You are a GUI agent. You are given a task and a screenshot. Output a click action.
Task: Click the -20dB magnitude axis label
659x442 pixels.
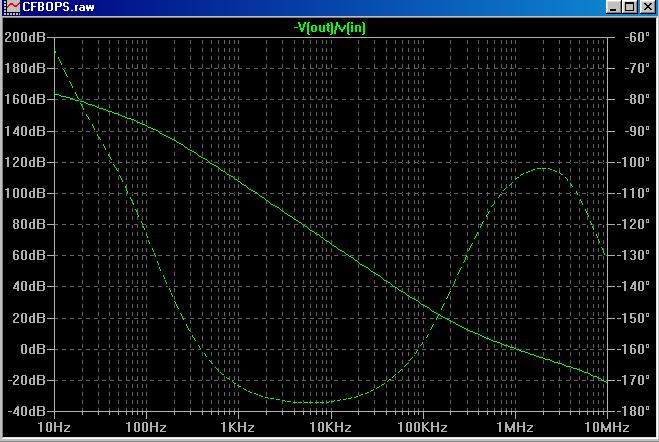click(26, 380)
